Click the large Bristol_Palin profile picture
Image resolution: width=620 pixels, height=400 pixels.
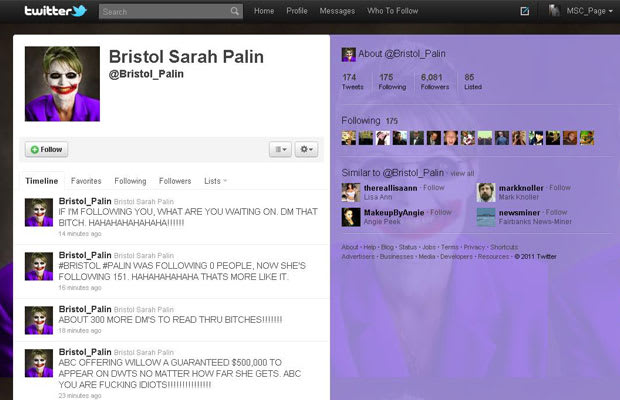62,84
